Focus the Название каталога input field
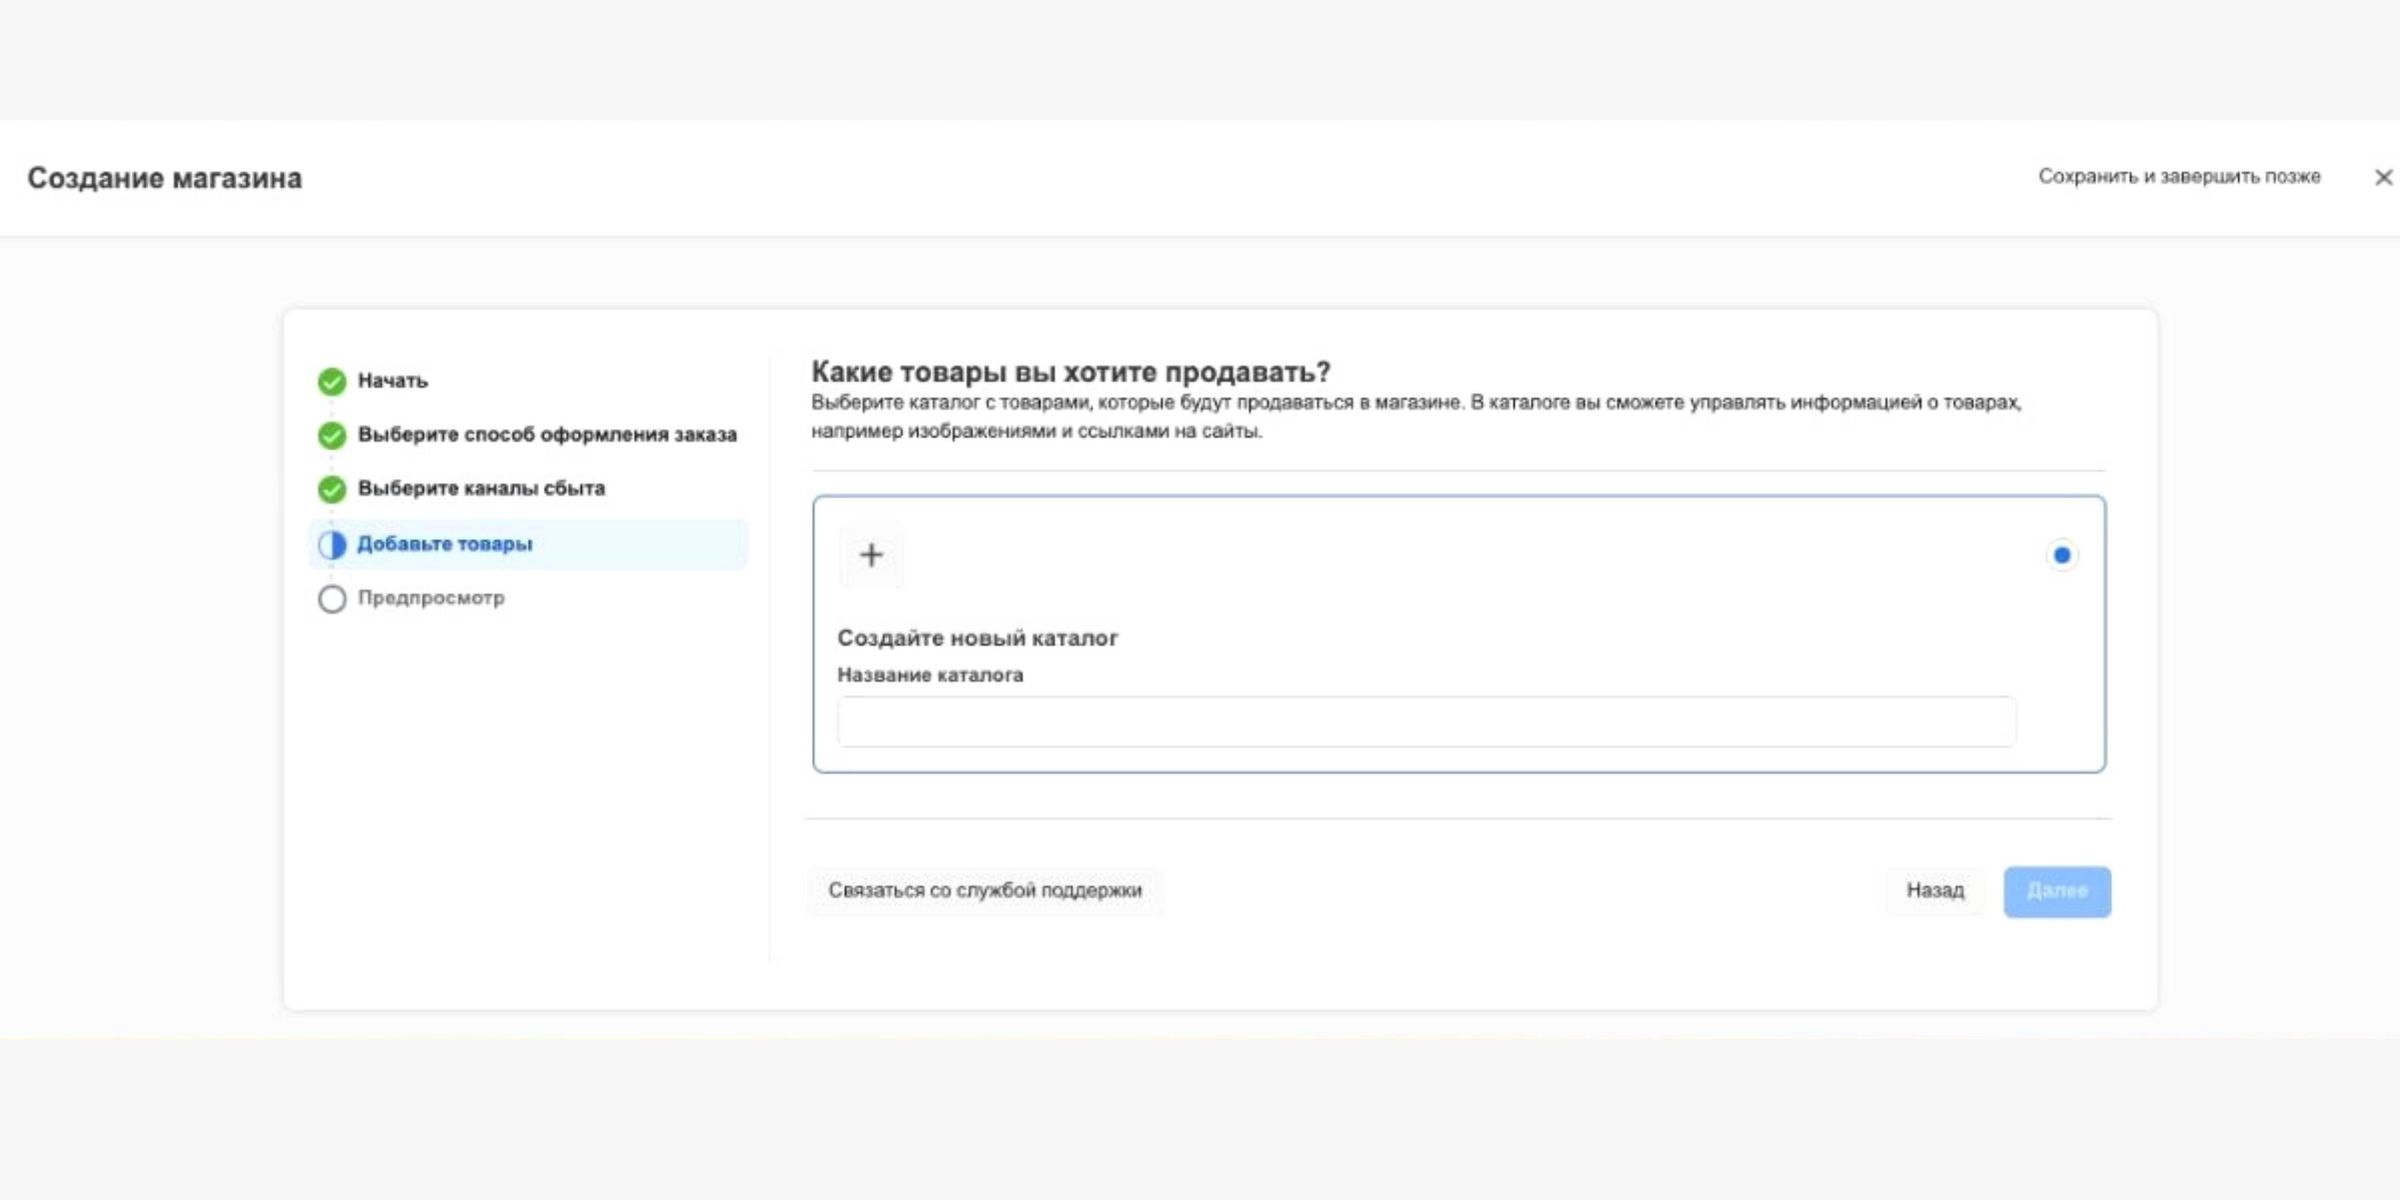The height and width of the screenshot is (1200, 2400). pyautogui.click(x=1427, y=722)
